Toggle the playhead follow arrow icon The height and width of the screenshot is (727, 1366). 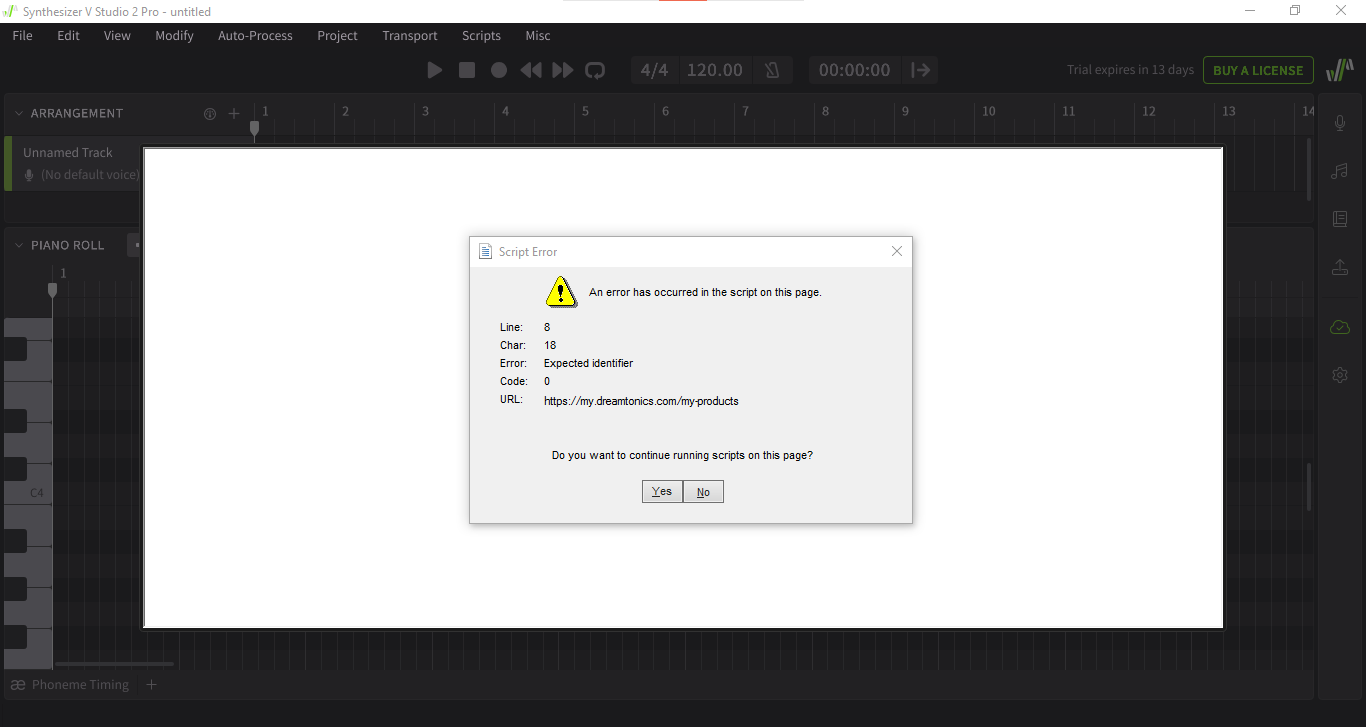point(921,70)
